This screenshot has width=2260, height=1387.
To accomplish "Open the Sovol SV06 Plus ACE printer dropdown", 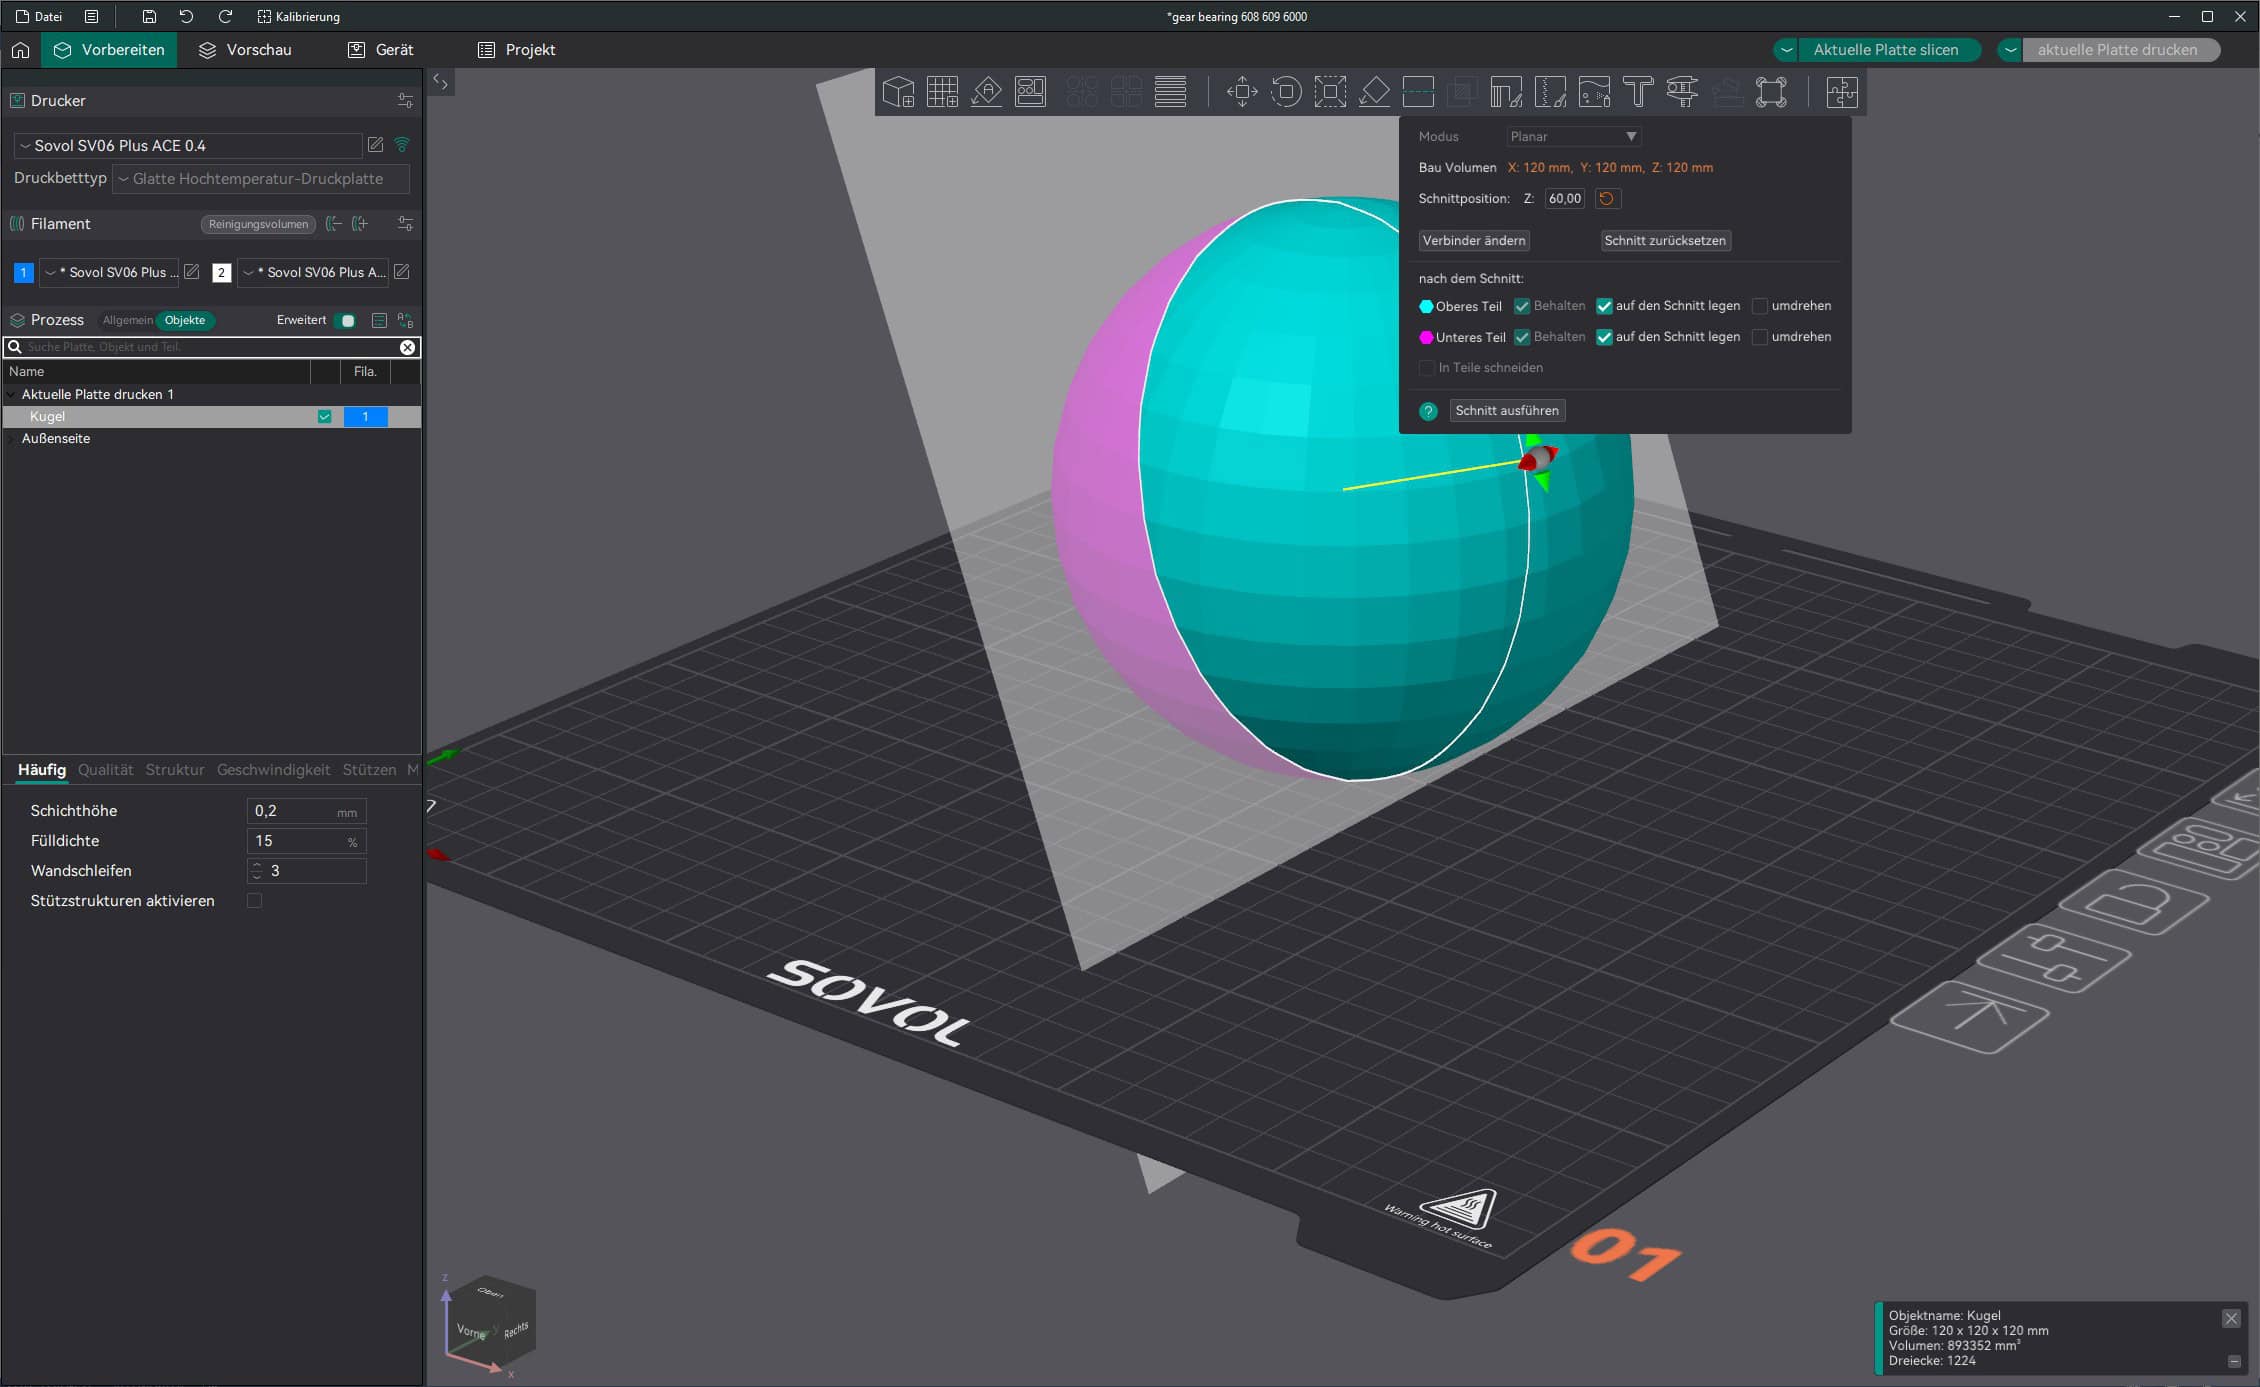I will click(x=188, y=145).
